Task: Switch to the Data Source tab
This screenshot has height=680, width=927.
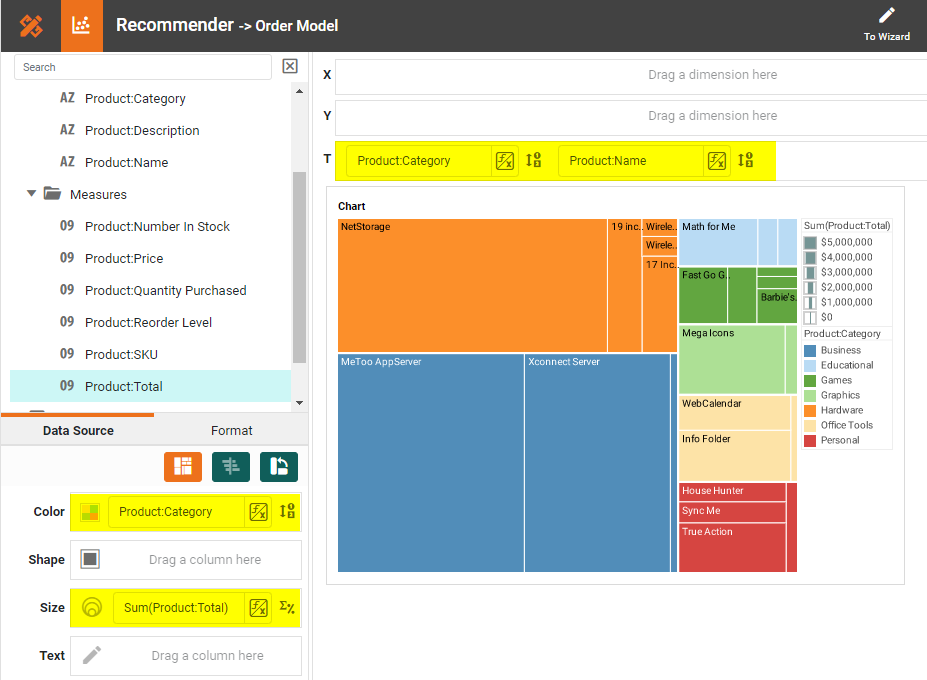Action: tap(78, 430)
